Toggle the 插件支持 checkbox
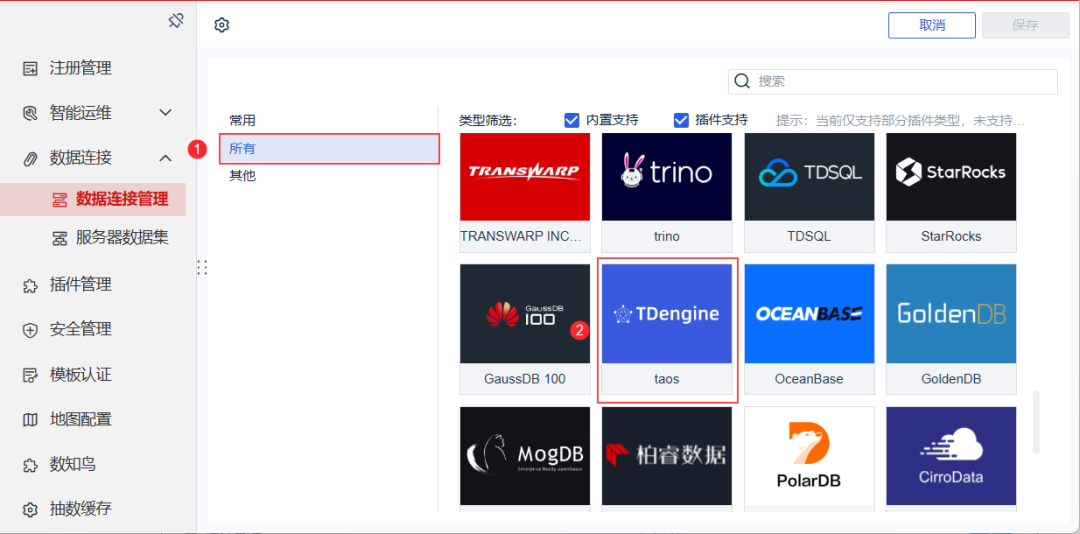Screen dimensions: 1080x534 [681, 121]
